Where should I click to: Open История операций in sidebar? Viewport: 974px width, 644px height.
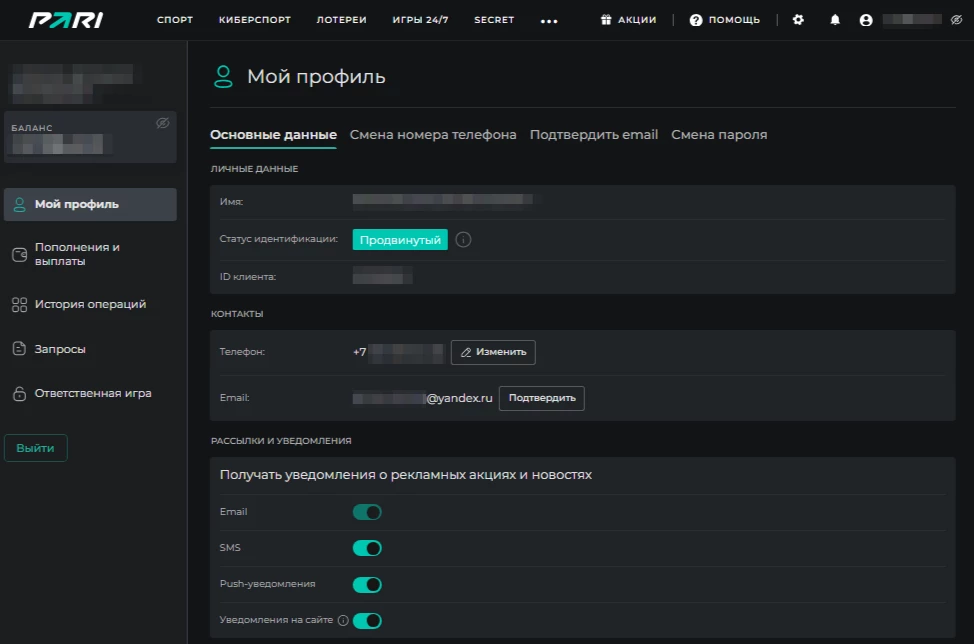tap(90, 304)
